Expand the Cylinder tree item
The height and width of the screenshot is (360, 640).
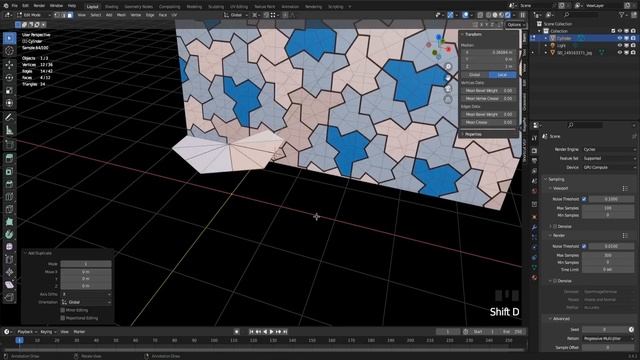(x=546, y=38)
